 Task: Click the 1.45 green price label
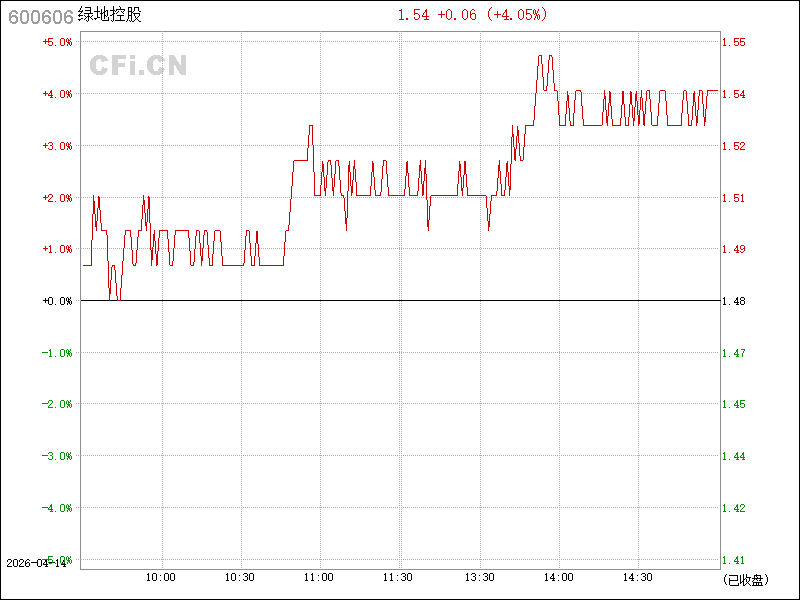click(733, 405)
